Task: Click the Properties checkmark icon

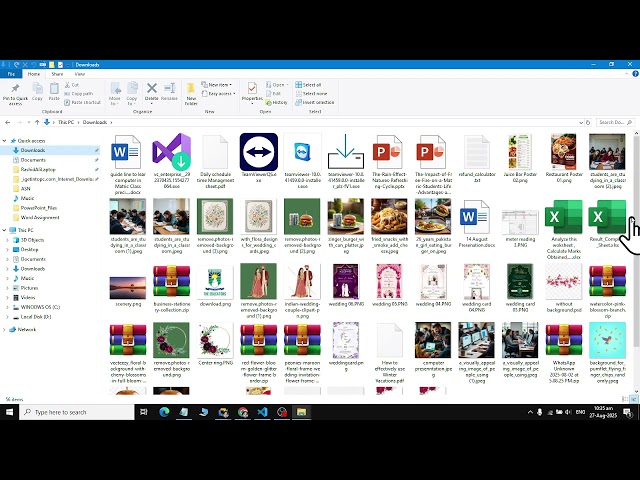Action: pyautogui.click(x=252, y=88)
